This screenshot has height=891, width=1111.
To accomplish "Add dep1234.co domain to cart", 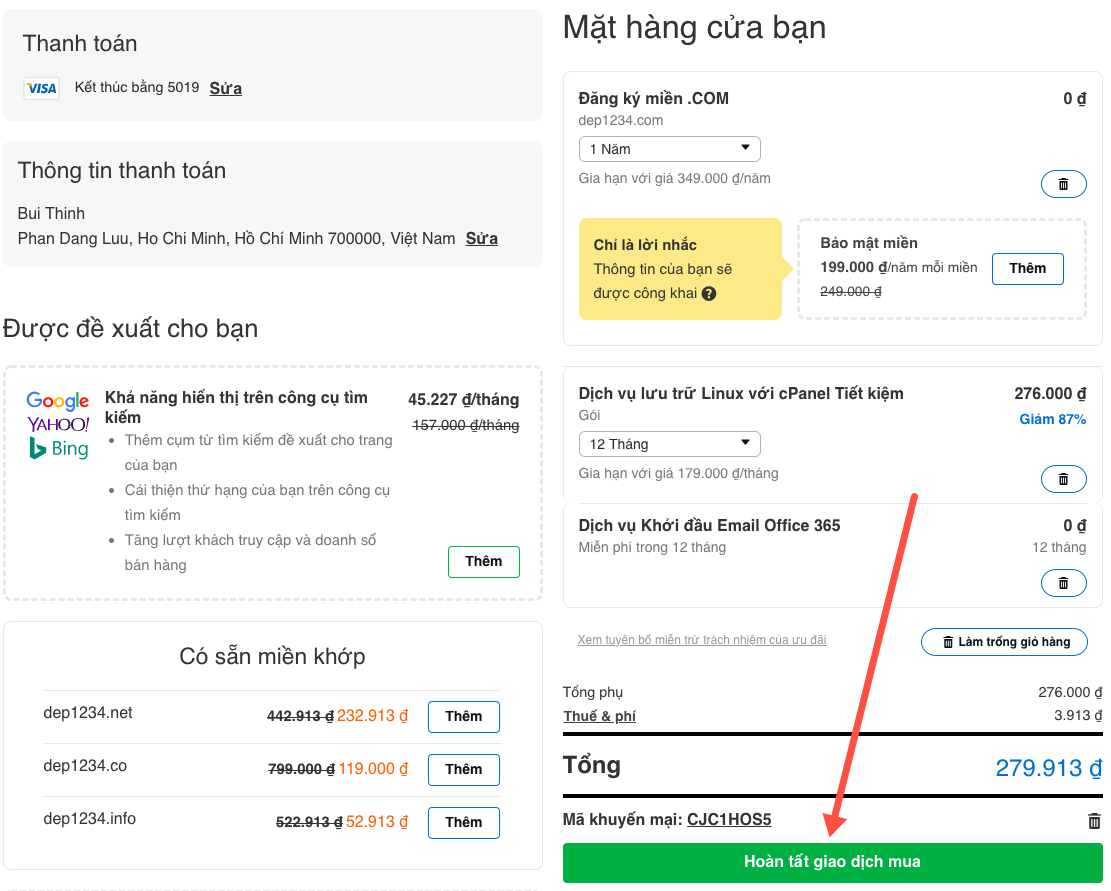I will [463, 770].
